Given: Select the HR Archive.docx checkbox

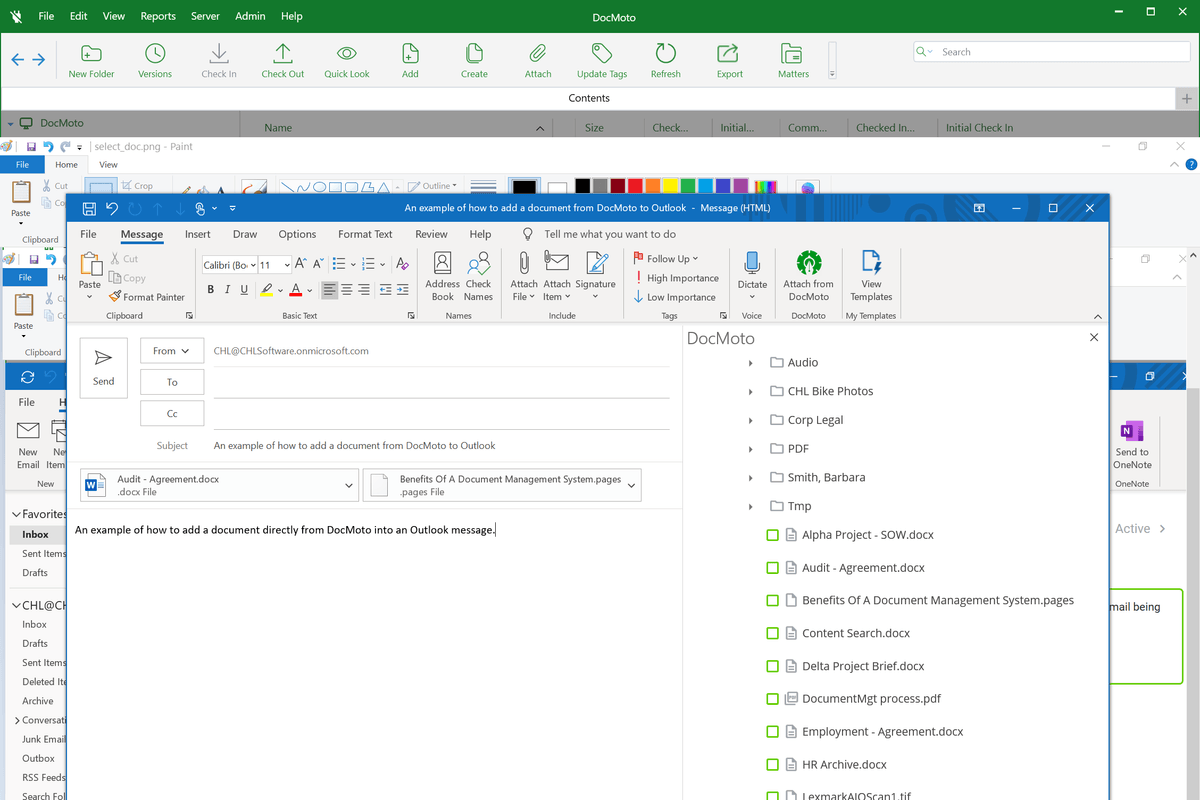Looking at the screenshot, I should pos(773,765).
